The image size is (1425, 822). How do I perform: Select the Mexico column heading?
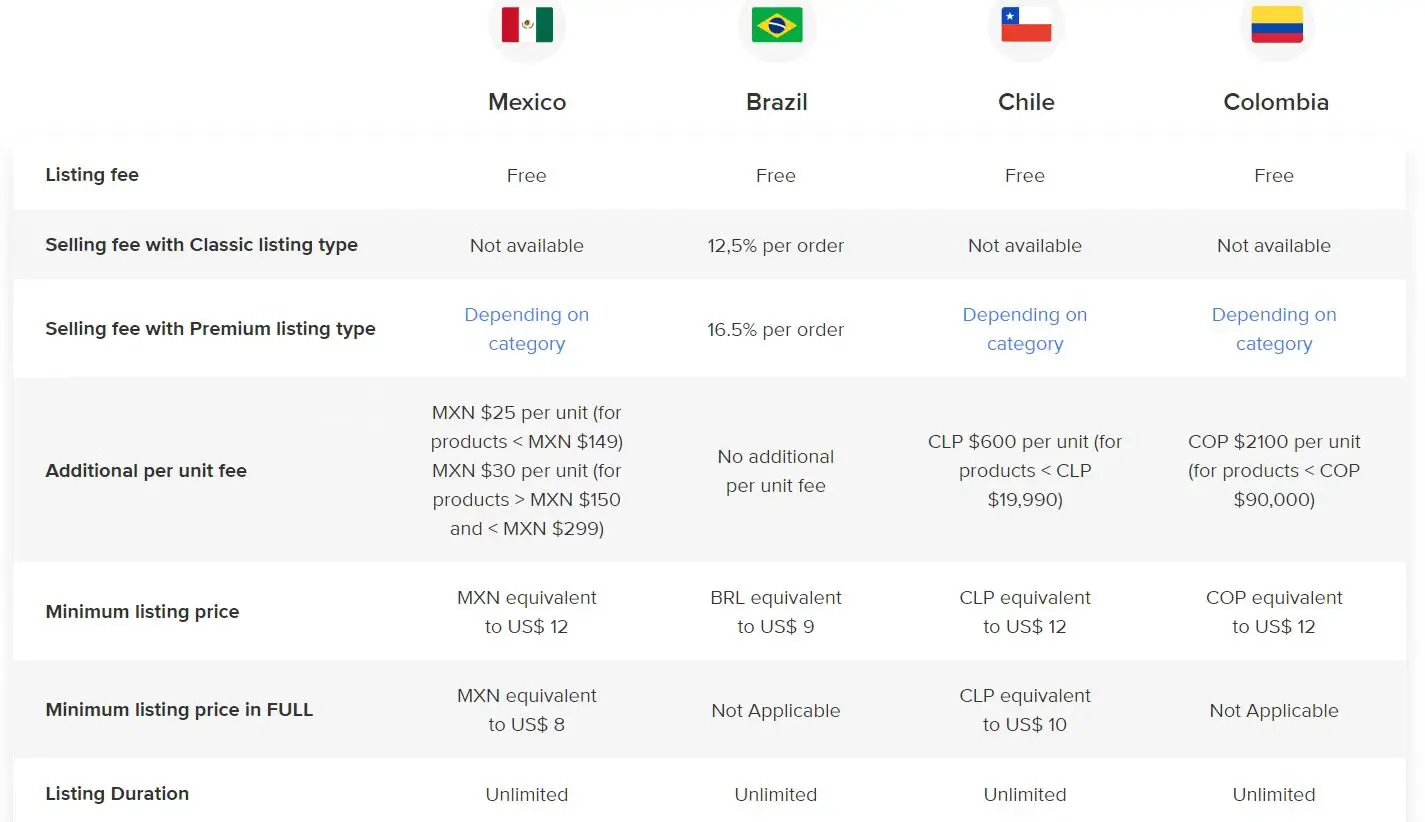click(527, 102)
